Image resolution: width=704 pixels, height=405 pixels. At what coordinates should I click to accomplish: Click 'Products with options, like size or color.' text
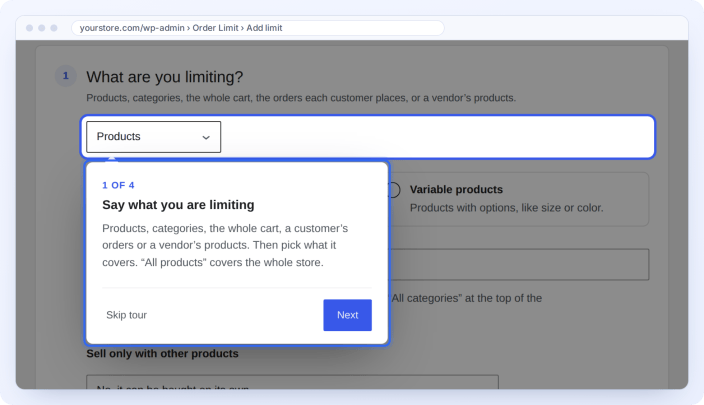coord(506,208)
